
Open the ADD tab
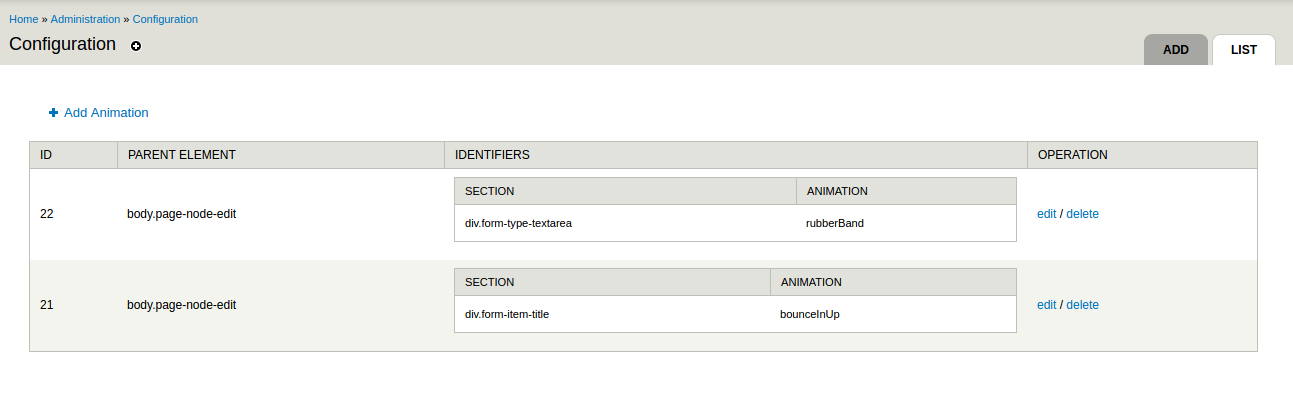pyautogui.click(x=1175, y=49)
